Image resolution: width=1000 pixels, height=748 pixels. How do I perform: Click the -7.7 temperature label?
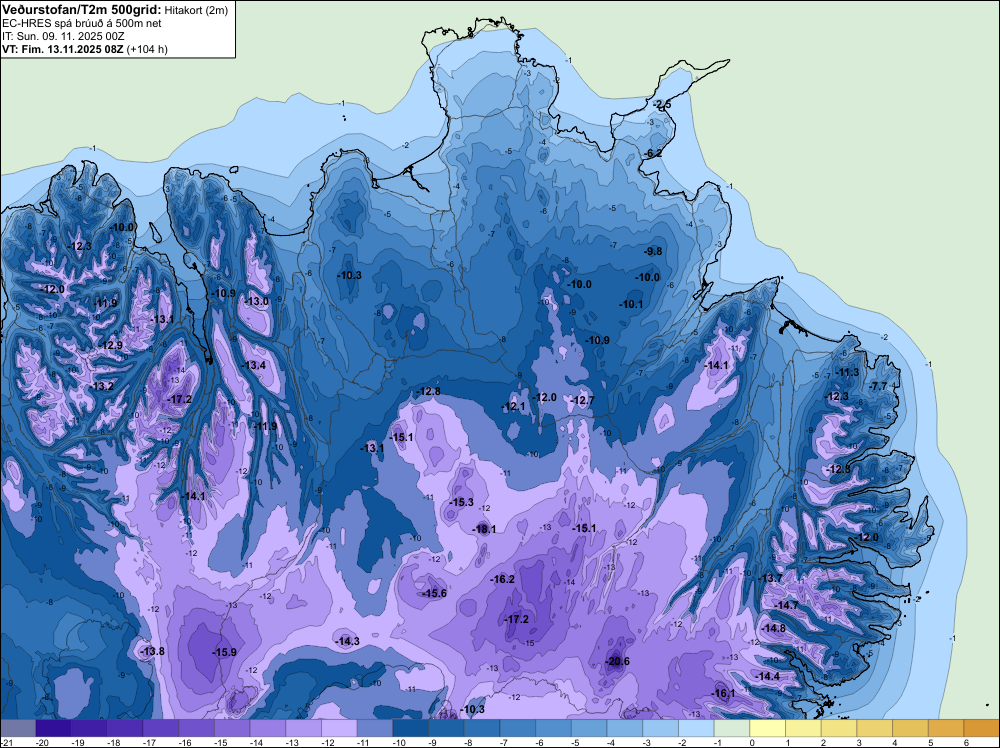click(x=878, y=386)
